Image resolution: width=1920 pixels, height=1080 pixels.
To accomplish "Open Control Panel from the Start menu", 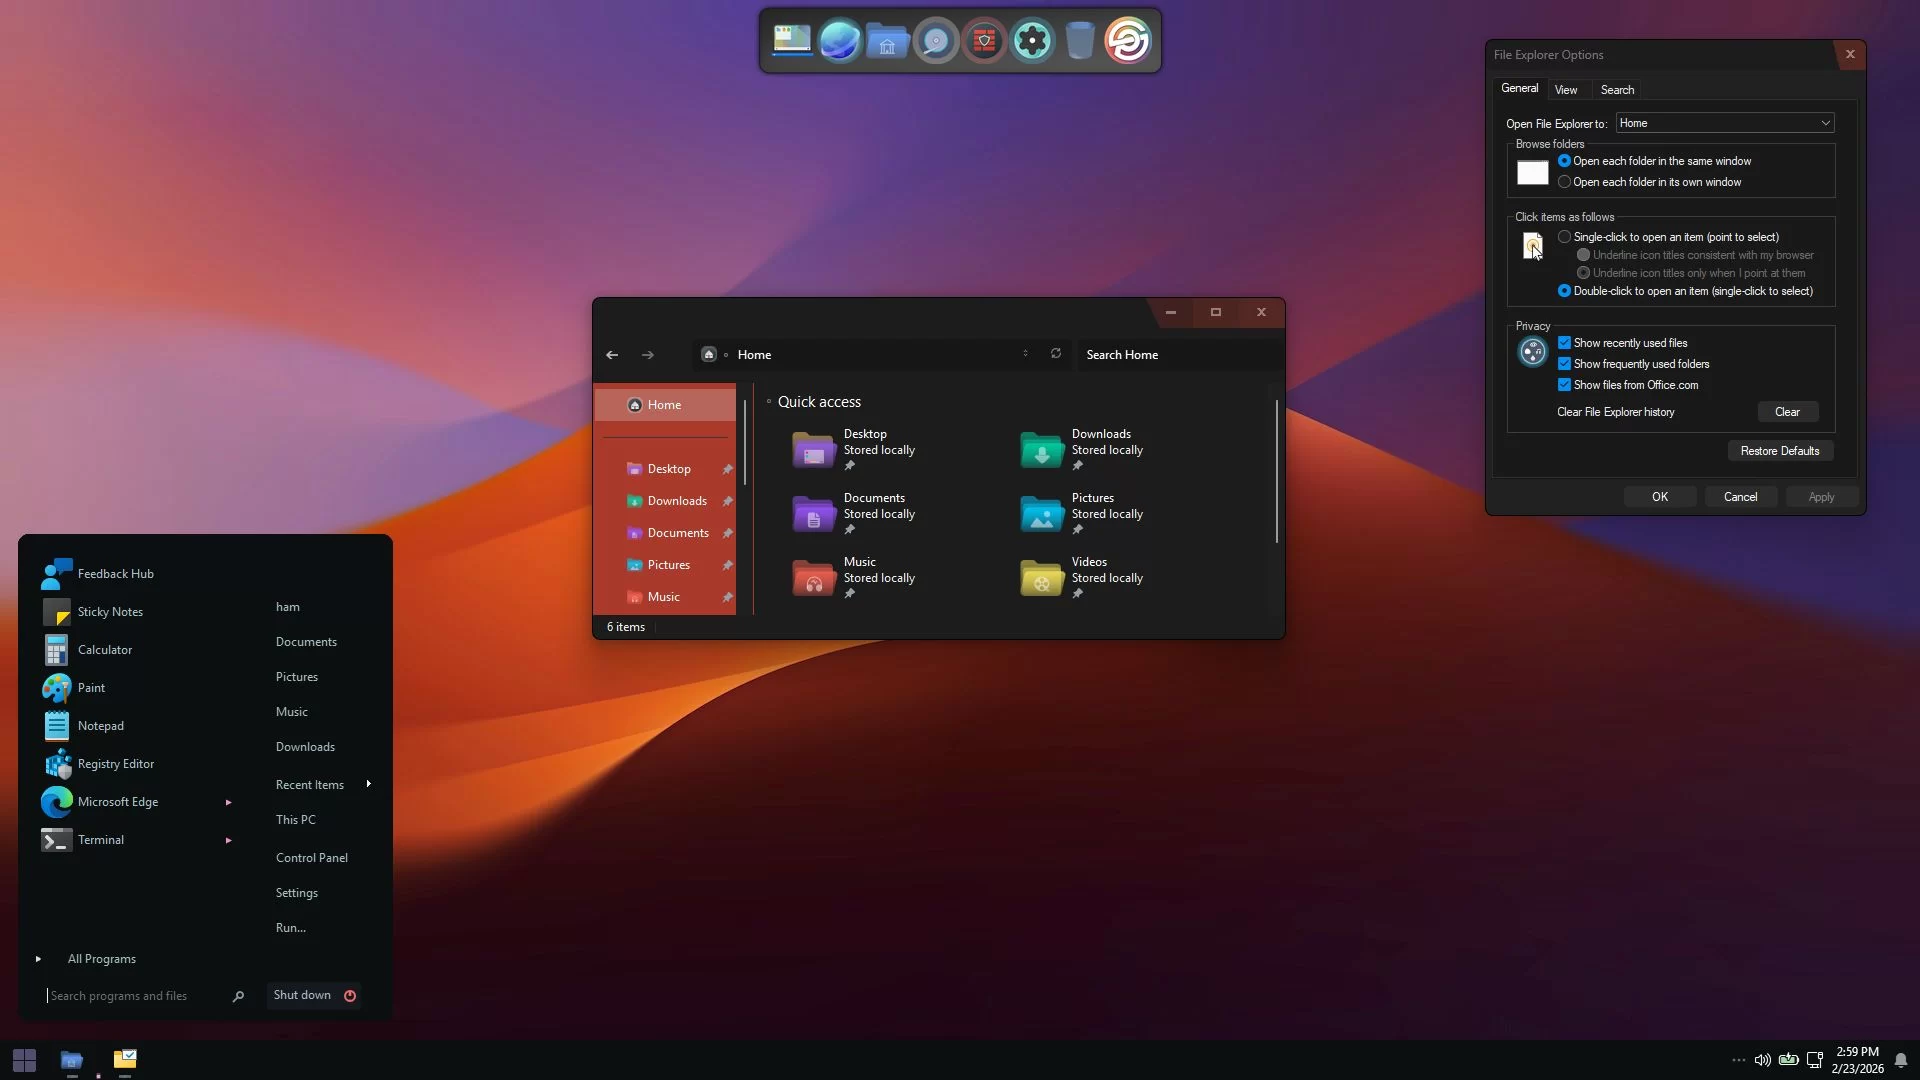I will pos(312,858).
